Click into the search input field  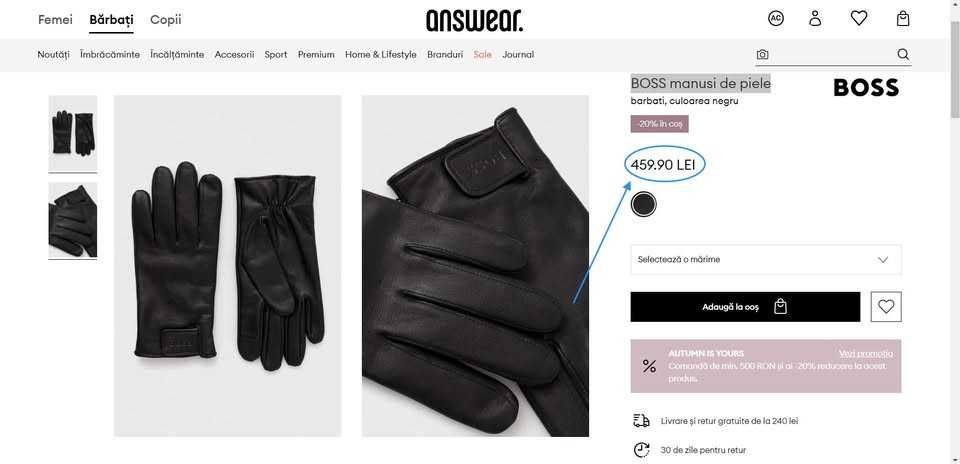pos(833,54)
